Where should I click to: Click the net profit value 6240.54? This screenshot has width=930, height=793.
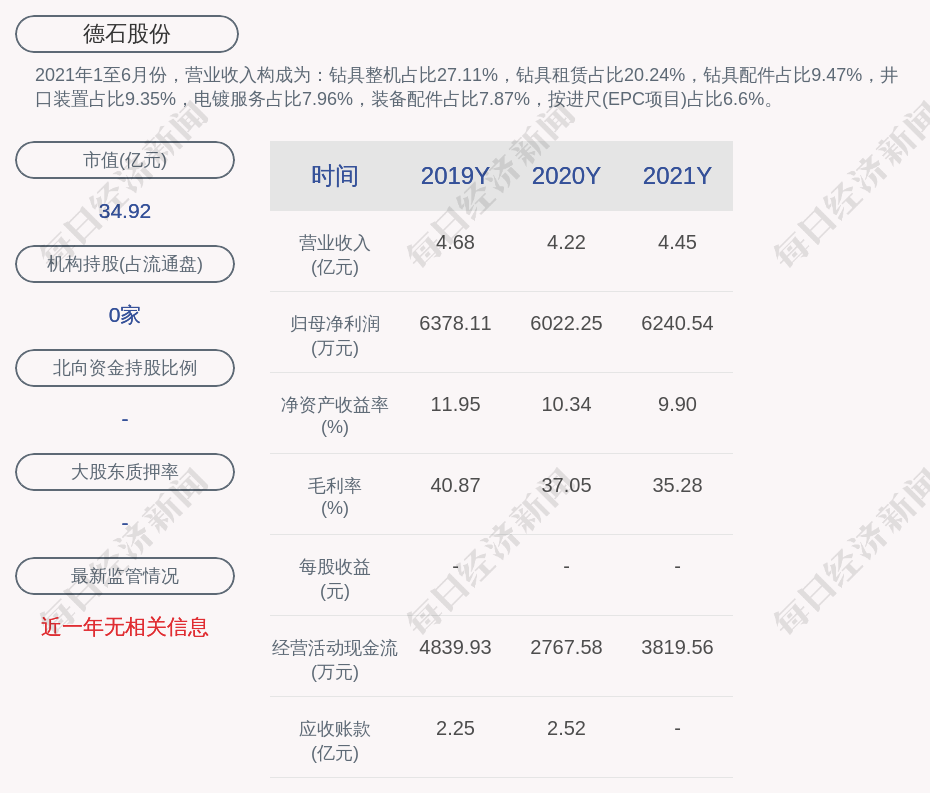pos(677,323)
